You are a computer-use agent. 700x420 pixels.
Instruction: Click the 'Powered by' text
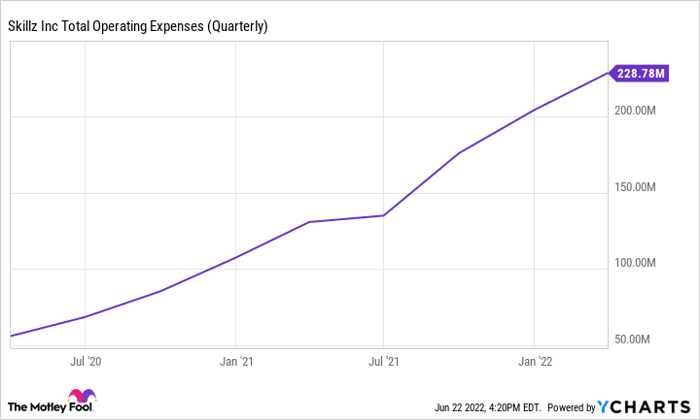[x=571, y=408]
